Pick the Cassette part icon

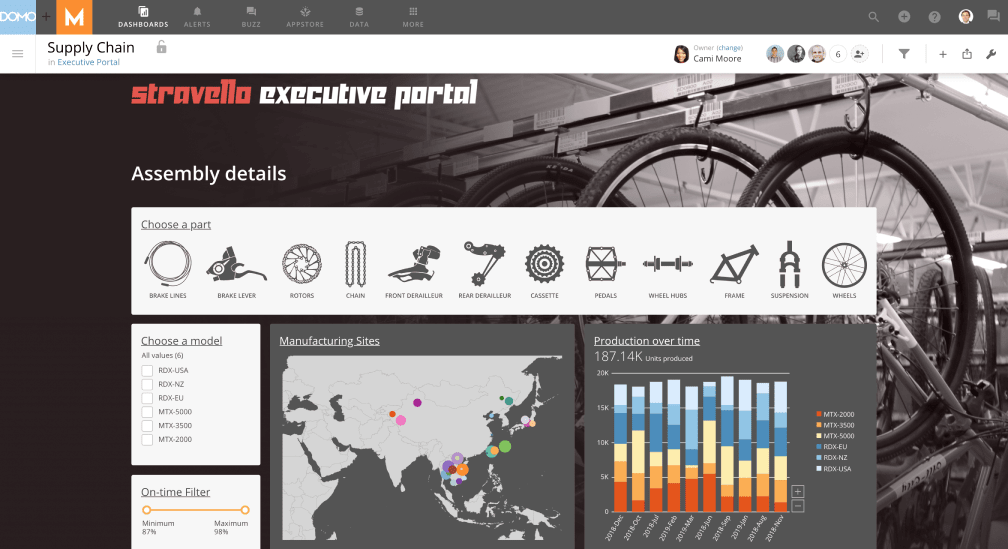(x=544, y=264)
